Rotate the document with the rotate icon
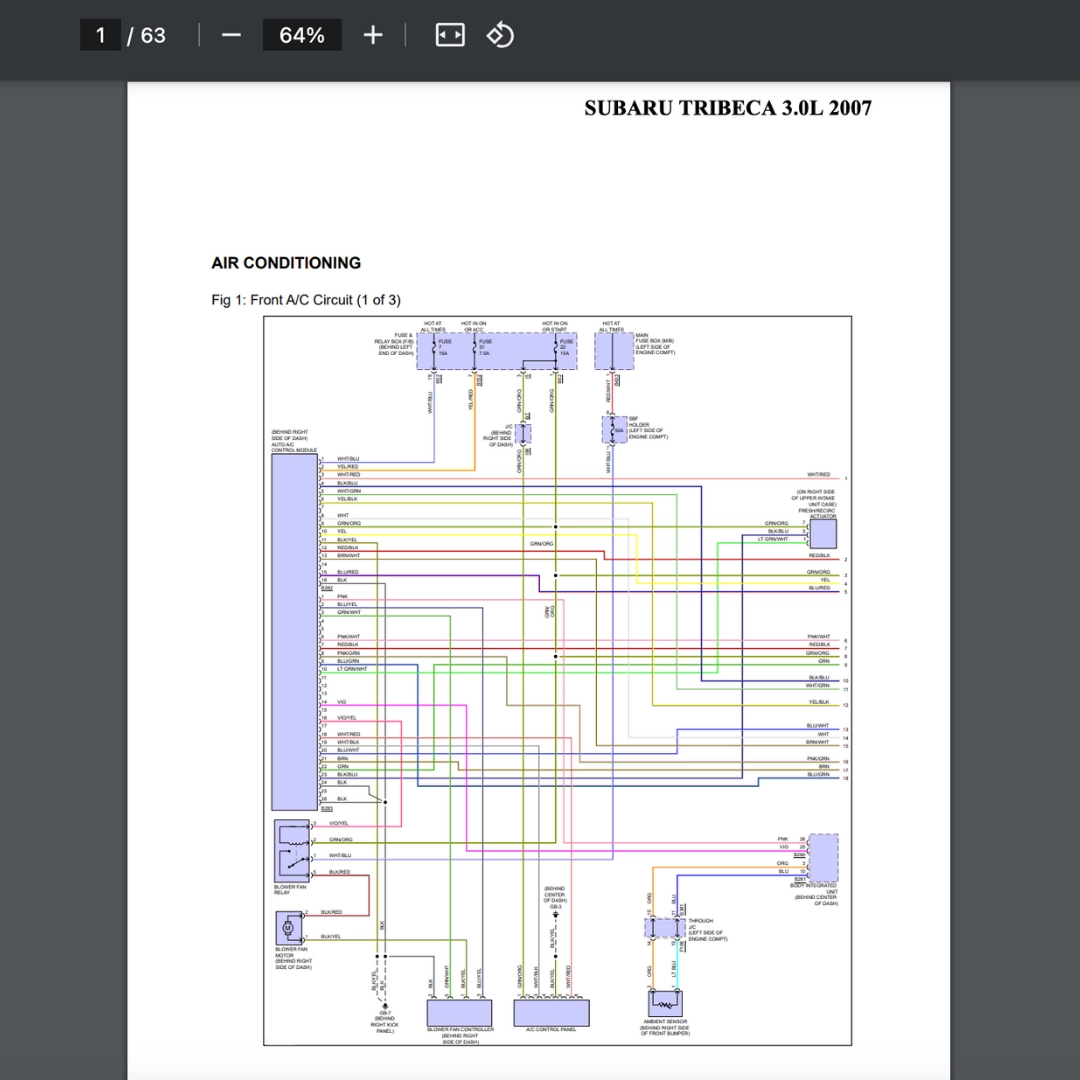The width and height of the screenshot is (1080, 1080). click(500, 35)
